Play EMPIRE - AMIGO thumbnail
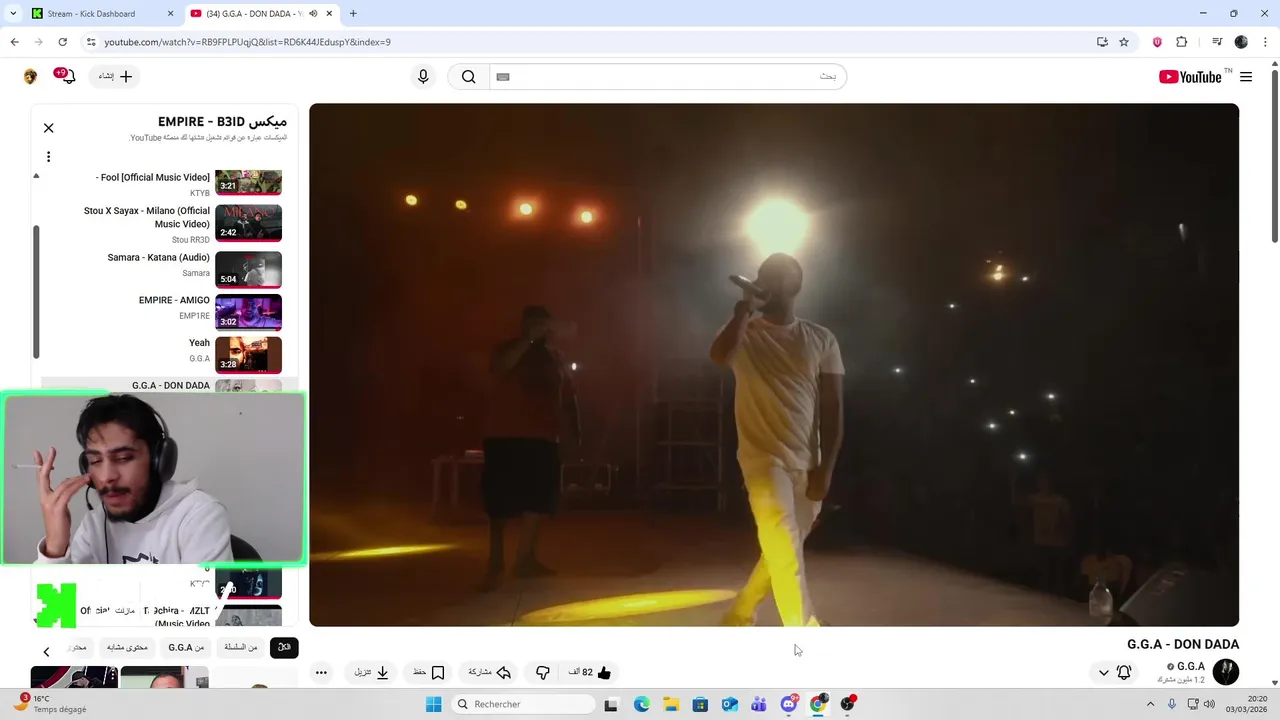The height and width of the screenshot is (720, 1280). (x=248, y=312)
